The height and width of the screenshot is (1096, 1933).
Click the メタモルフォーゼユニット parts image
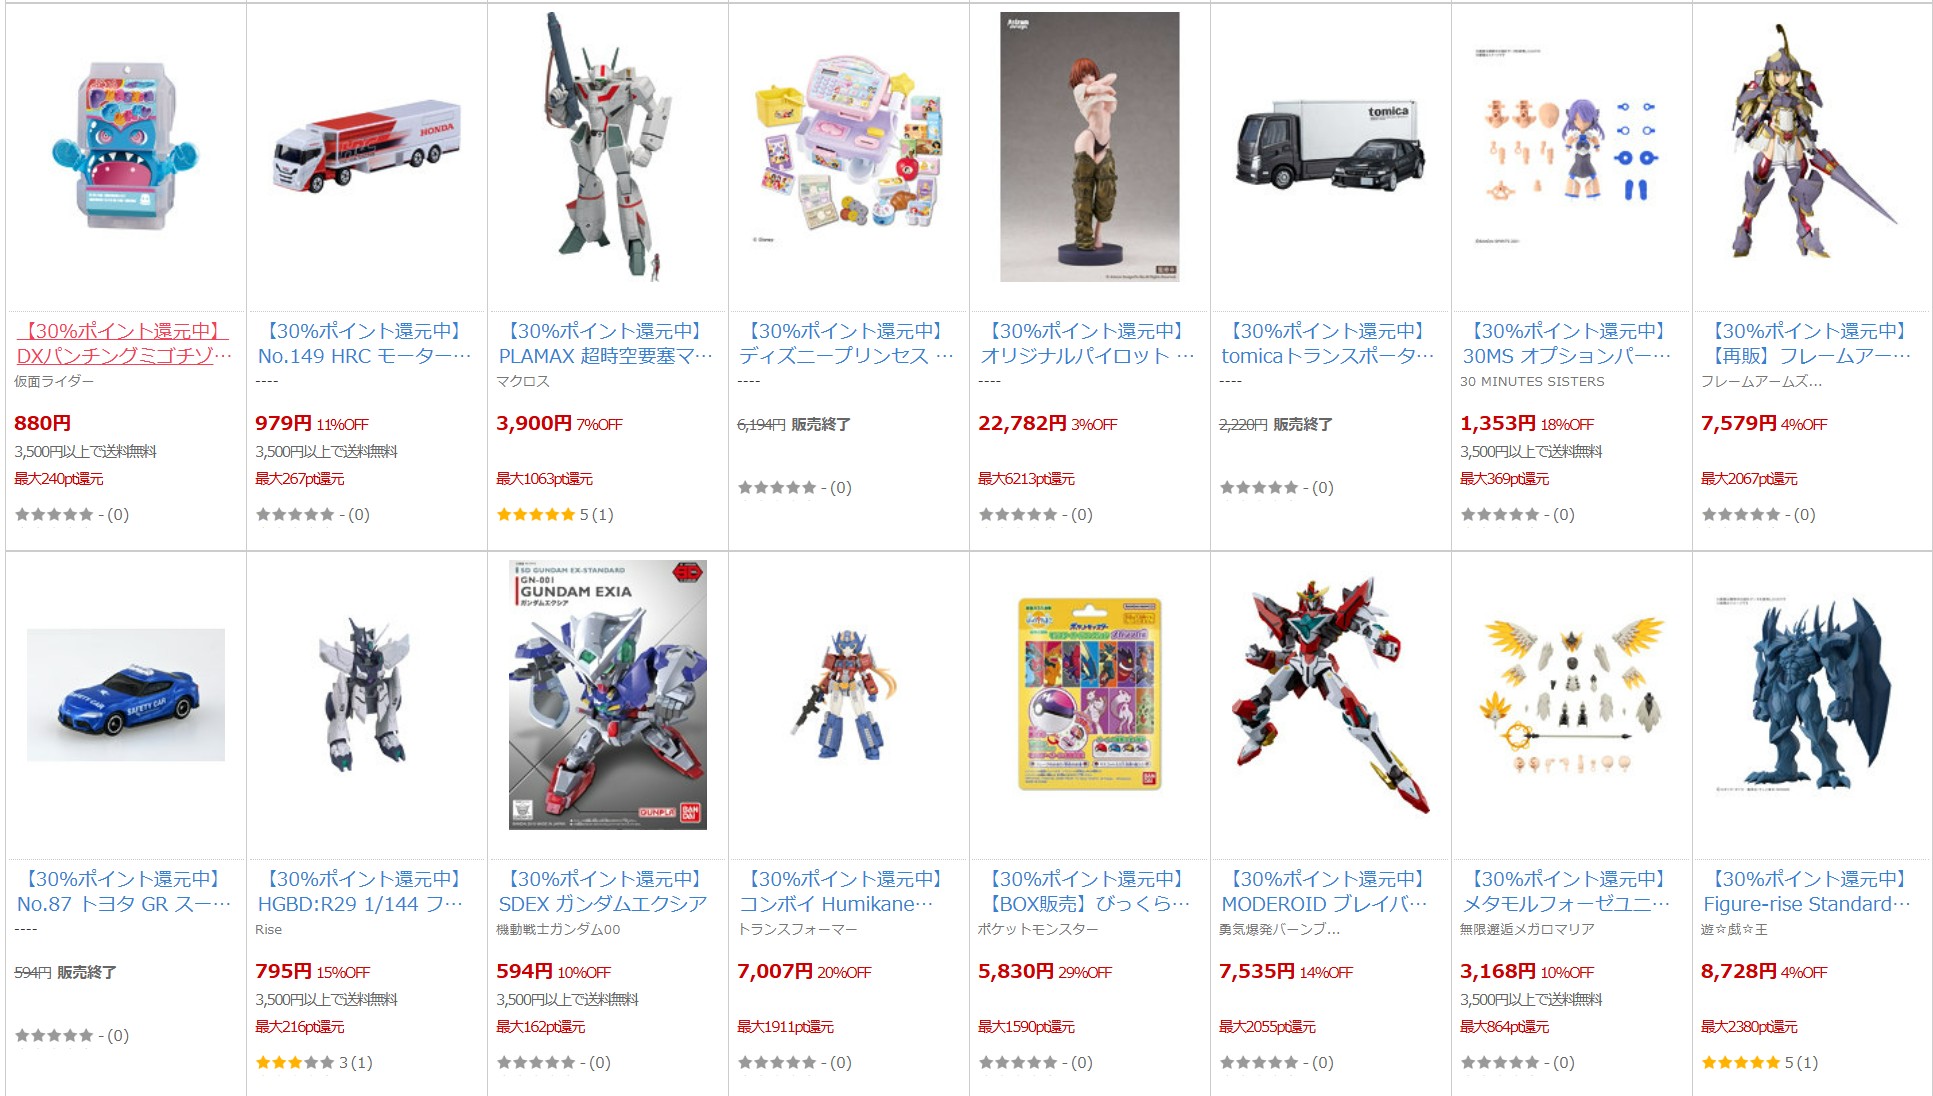[1571, 695]
